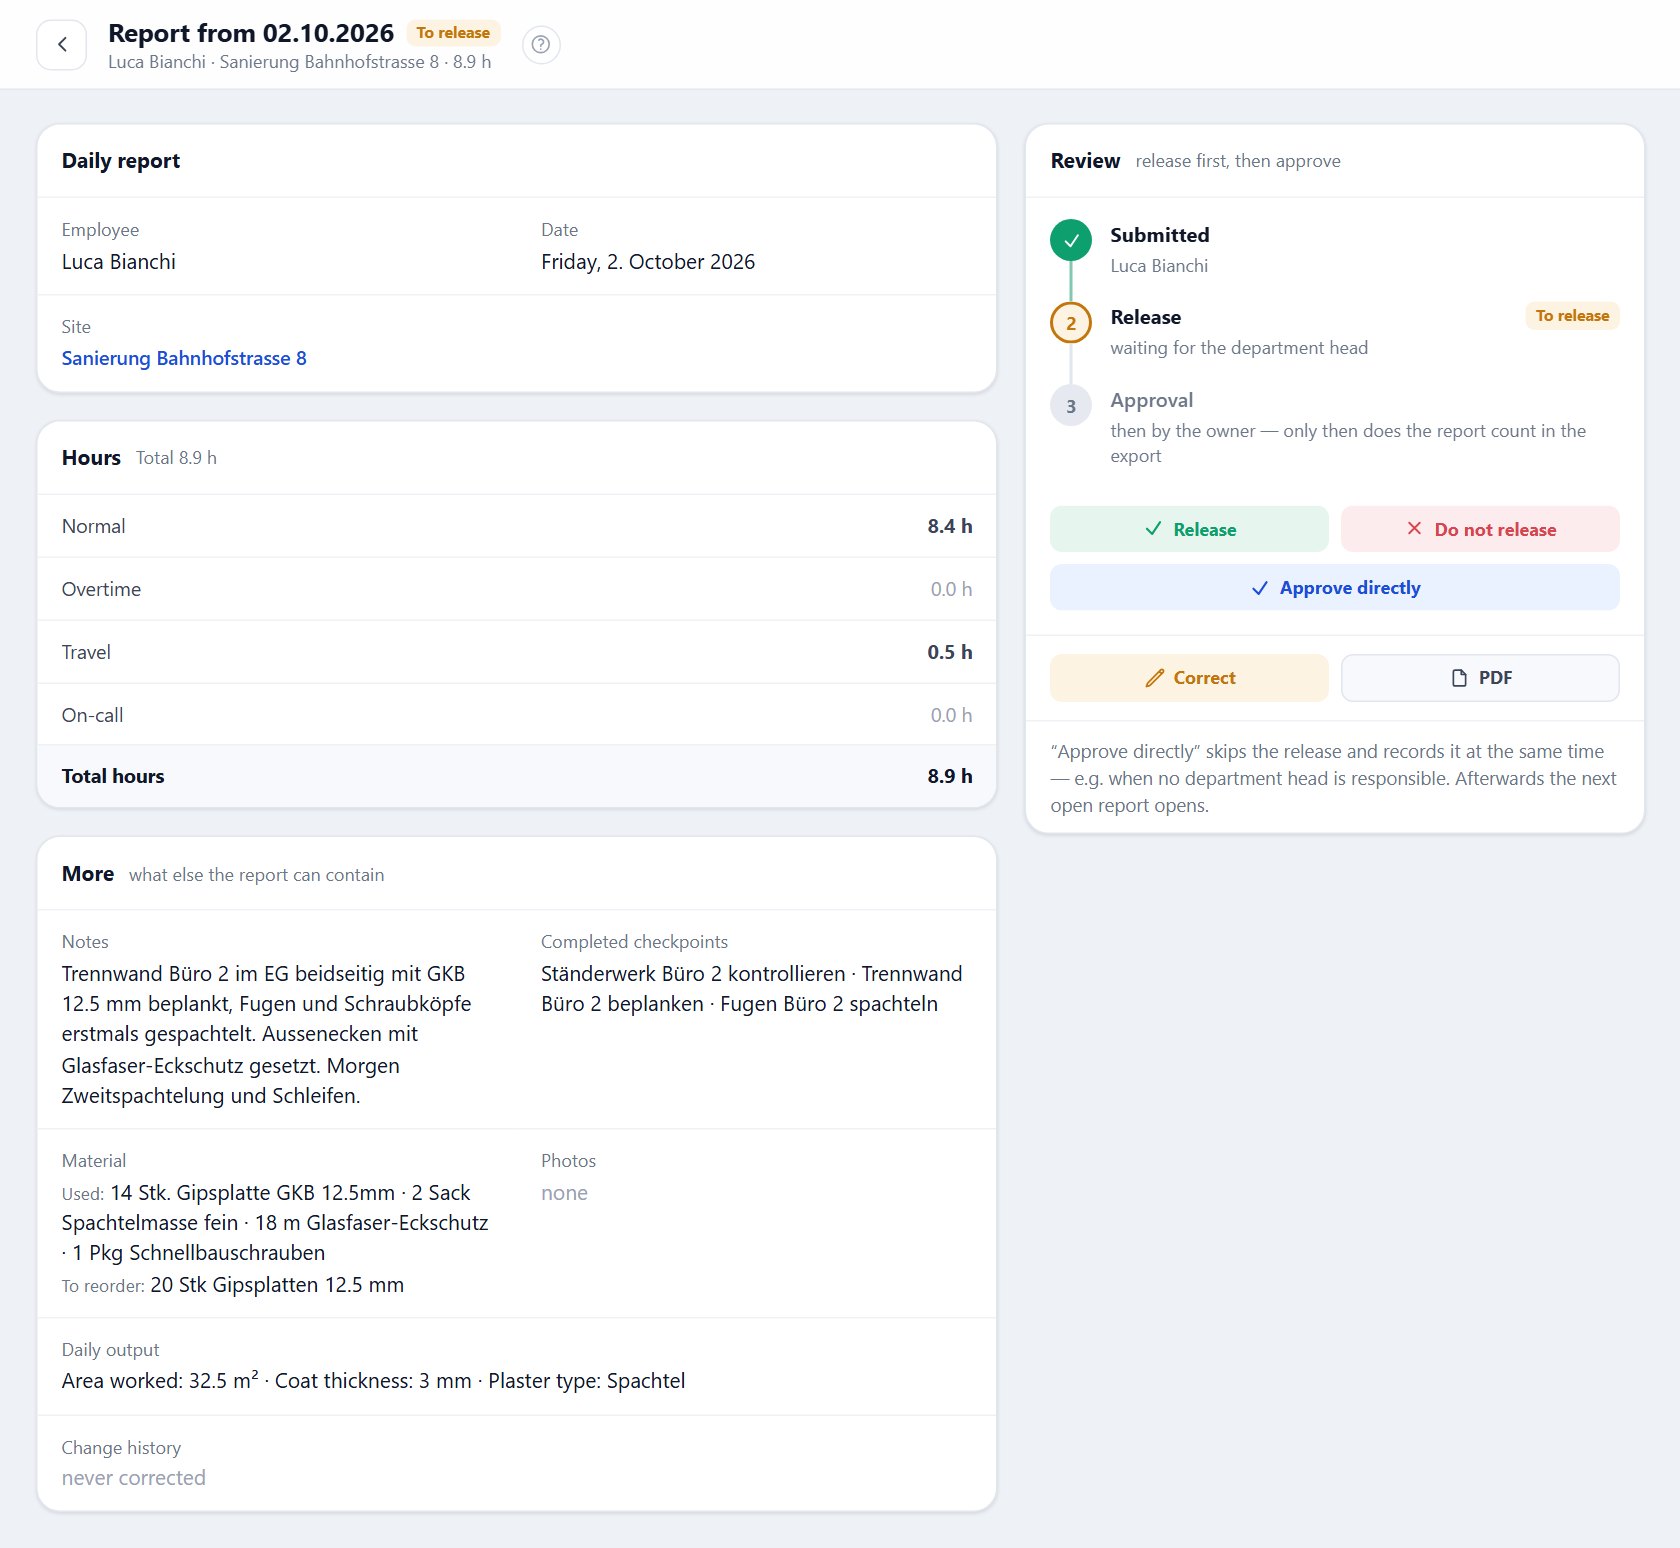Viewport: 1680px width, 1548px height.
Task: Select the step 3 Approval circle
Action: (x=1071, y=406)
